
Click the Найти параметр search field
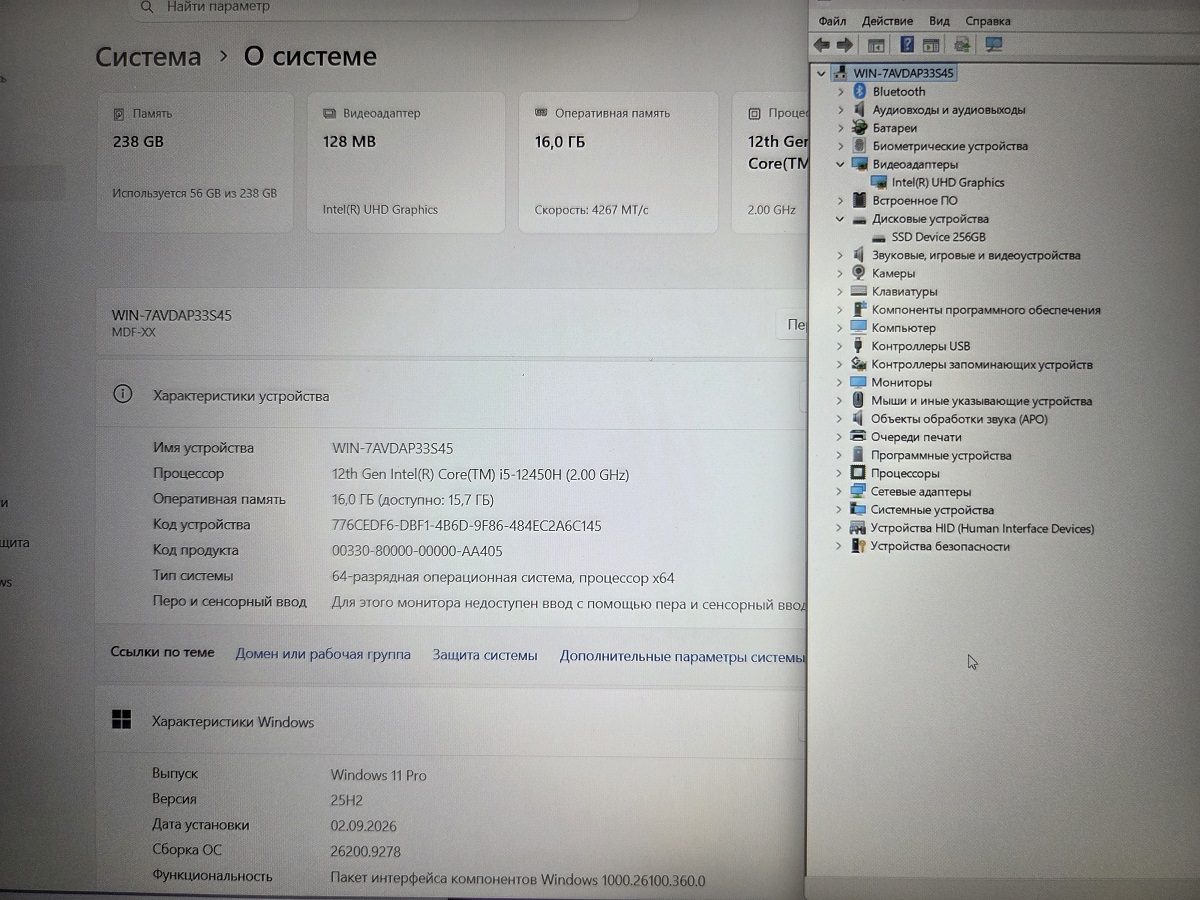pos(385,8)
